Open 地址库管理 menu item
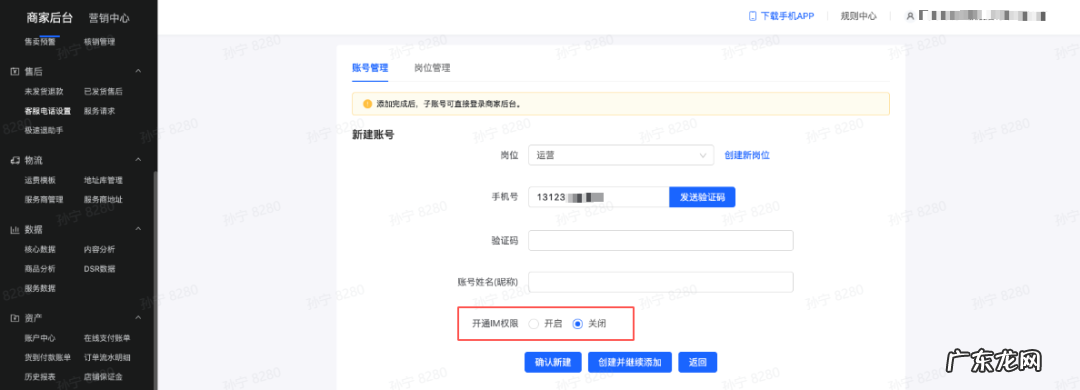This screenshot has width=1080, height=390. click(103, 180)
